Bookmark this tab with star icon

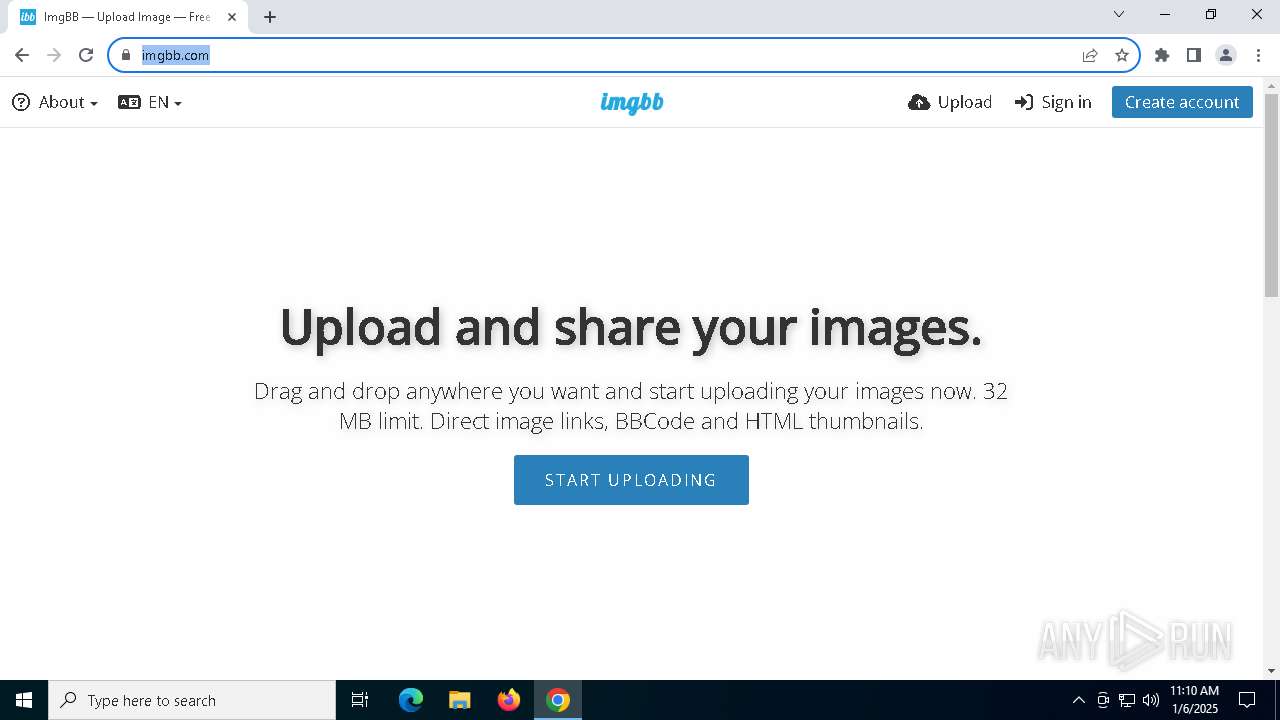[x=1122, y=55]
